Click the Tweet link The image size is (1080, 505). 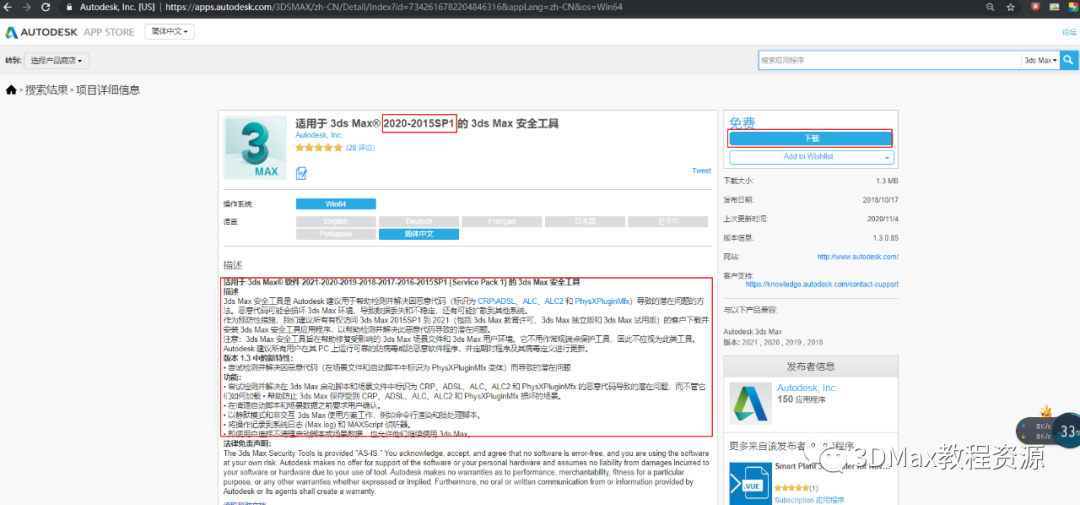click(x=701, y=171)
